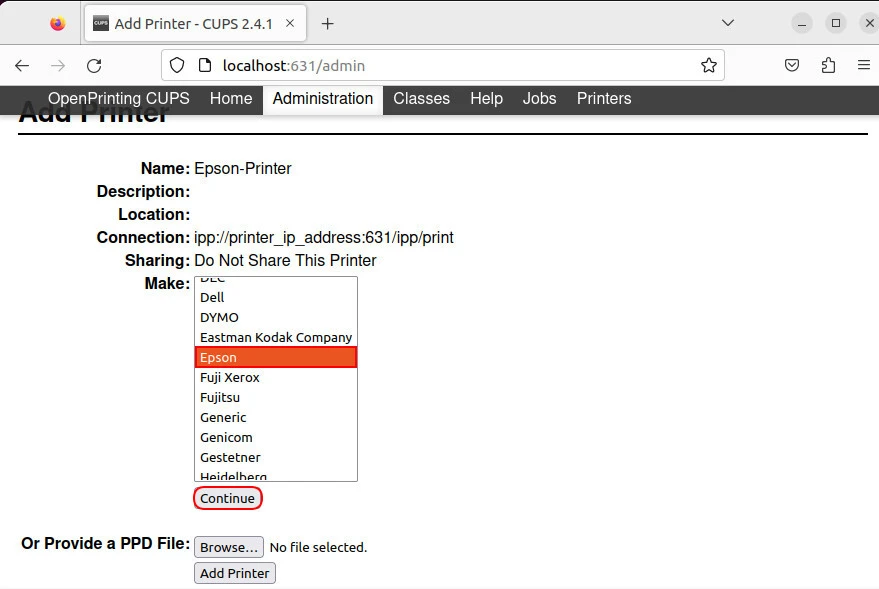This screenshot has height=589, width=879.
Task: Open the Administration tab
Action: [x=322, y=99]
